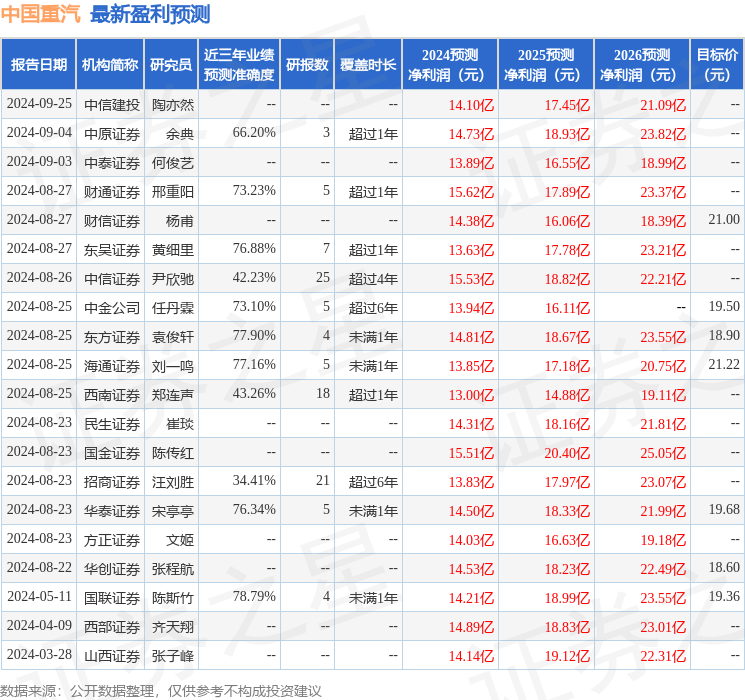Viewport: 745px width, 700px height.
Task: Select the 中泰证券 institution cell
Action: pos(112,163)
